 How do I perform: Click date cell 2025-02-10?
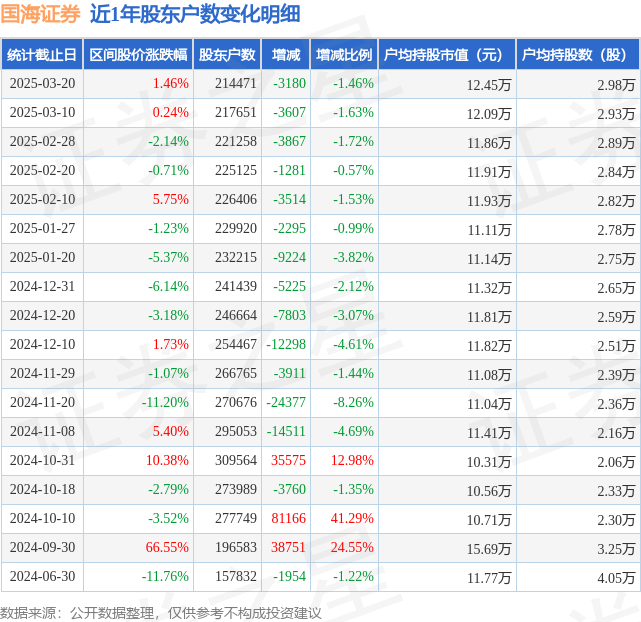coord(43,199)
